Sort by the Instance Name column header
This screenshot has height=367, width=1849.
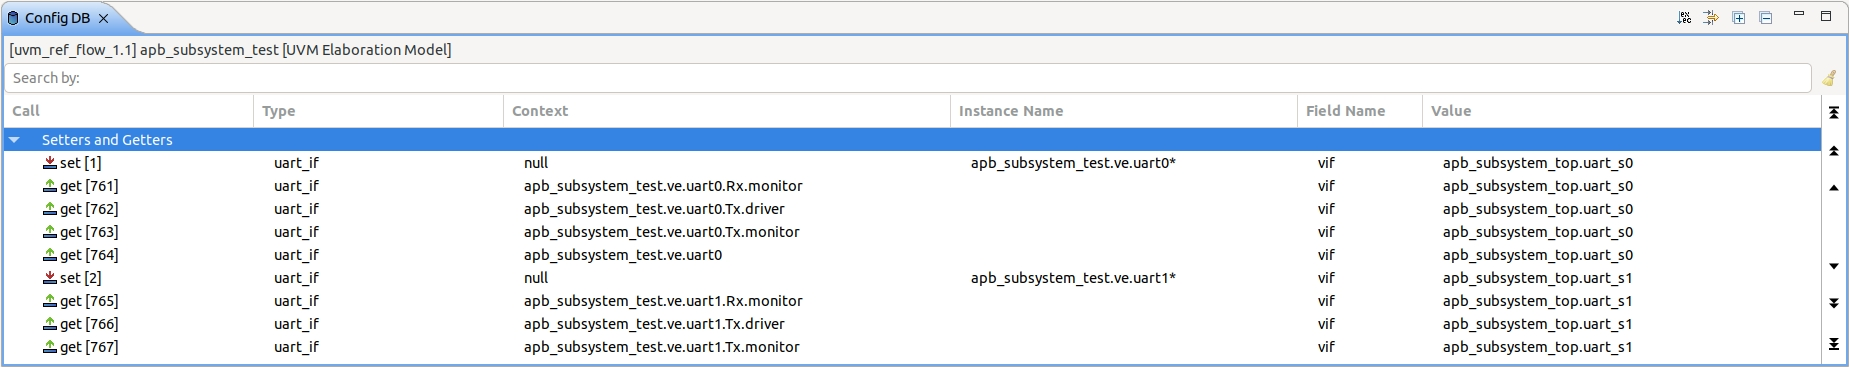(x=1123, y=111)
